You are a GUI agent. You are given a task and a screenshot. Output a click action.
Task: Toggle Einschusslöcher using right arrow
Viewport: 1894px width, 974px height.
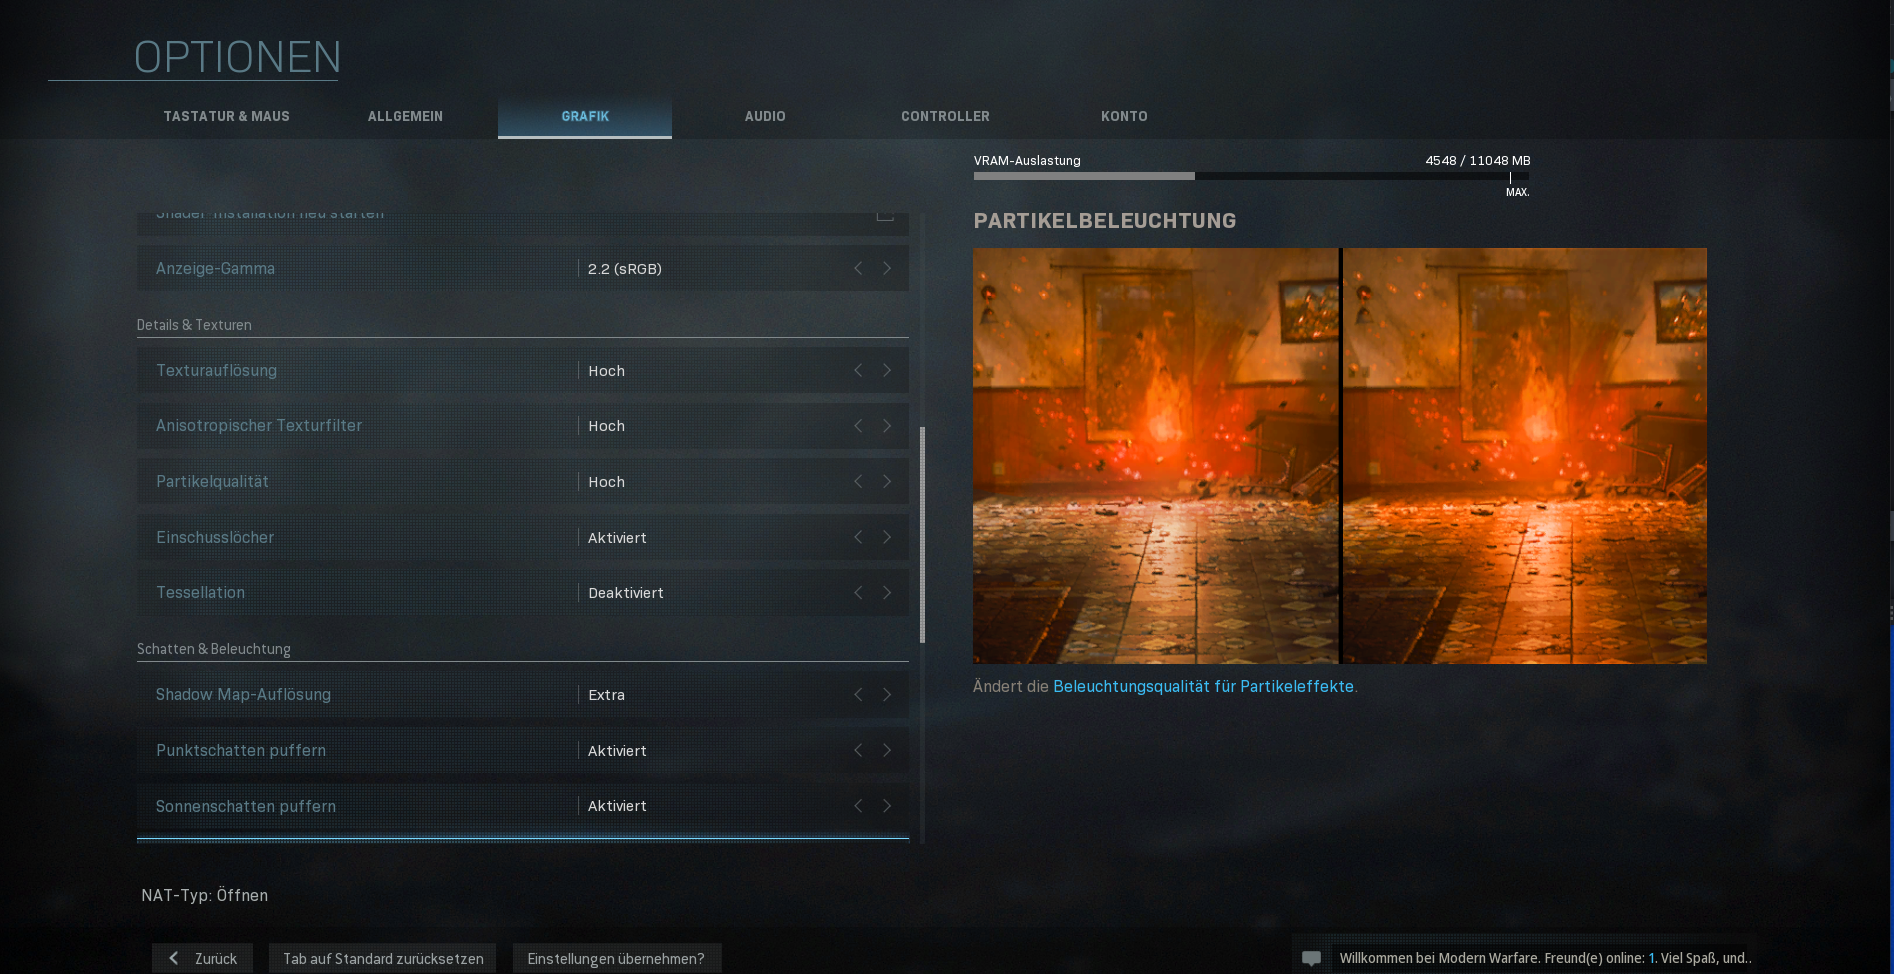[887, 537]
